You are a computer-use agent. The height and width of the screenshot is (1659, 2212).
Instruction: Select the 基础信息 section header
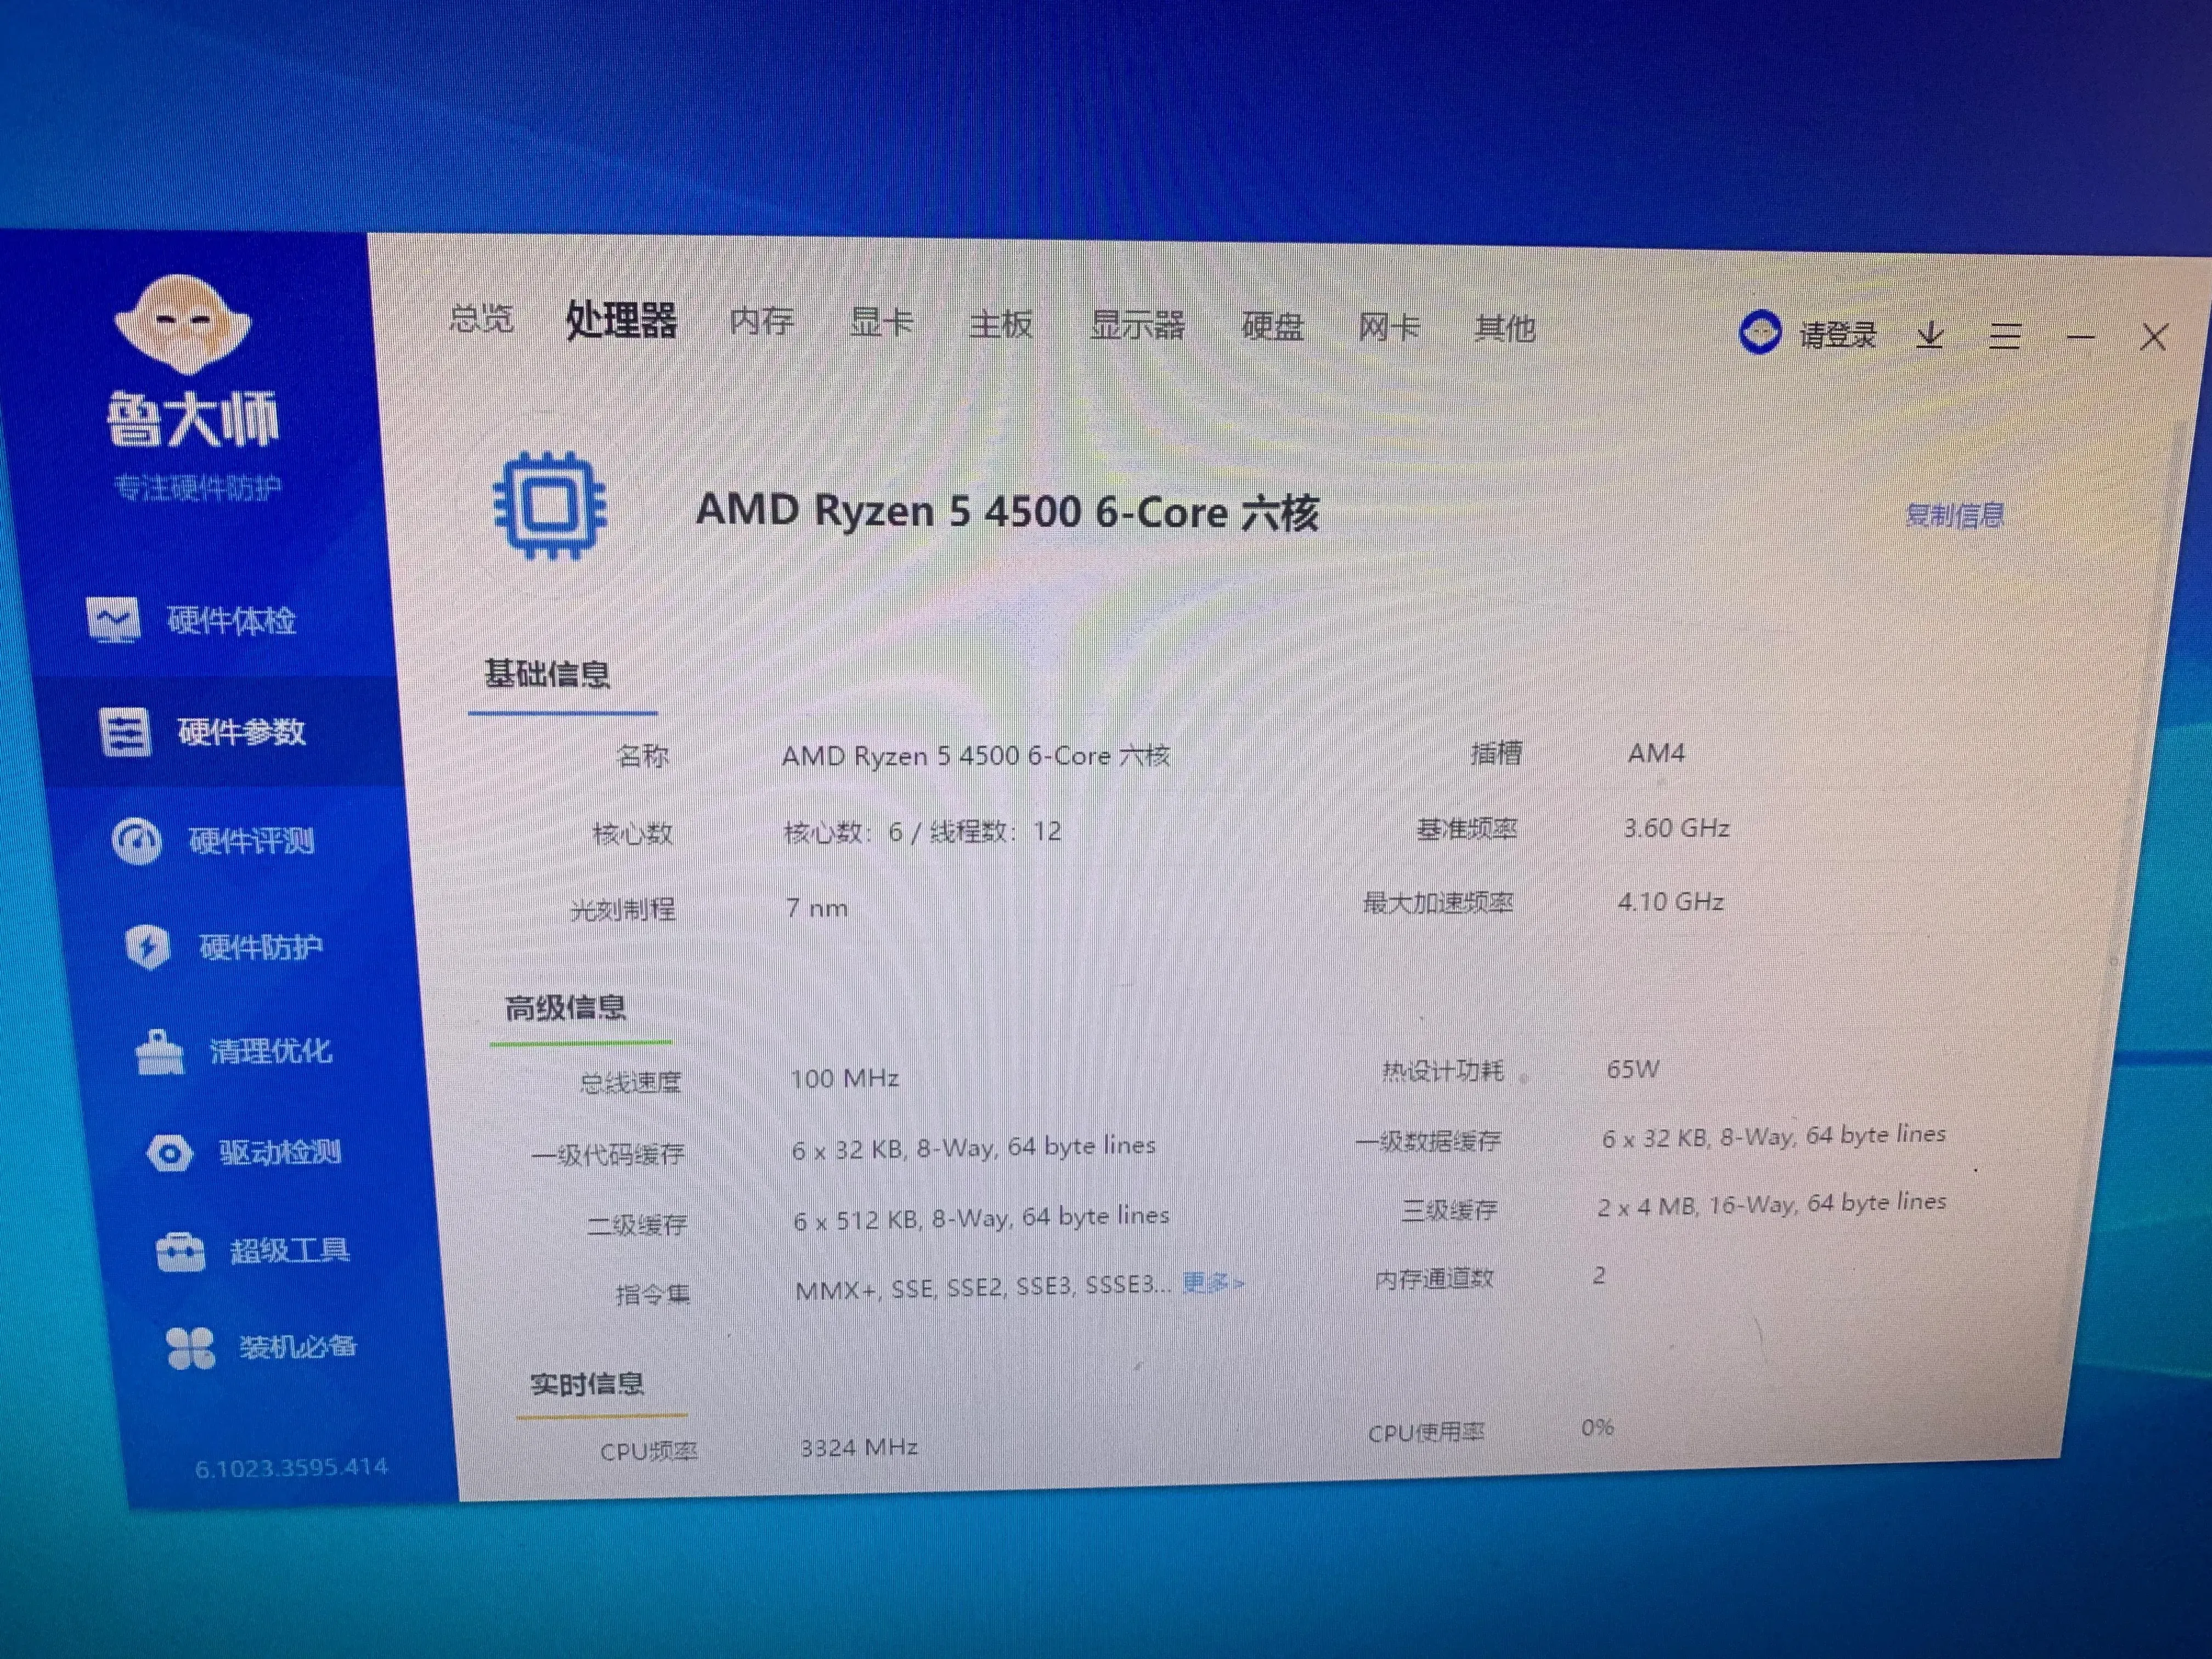547,674
